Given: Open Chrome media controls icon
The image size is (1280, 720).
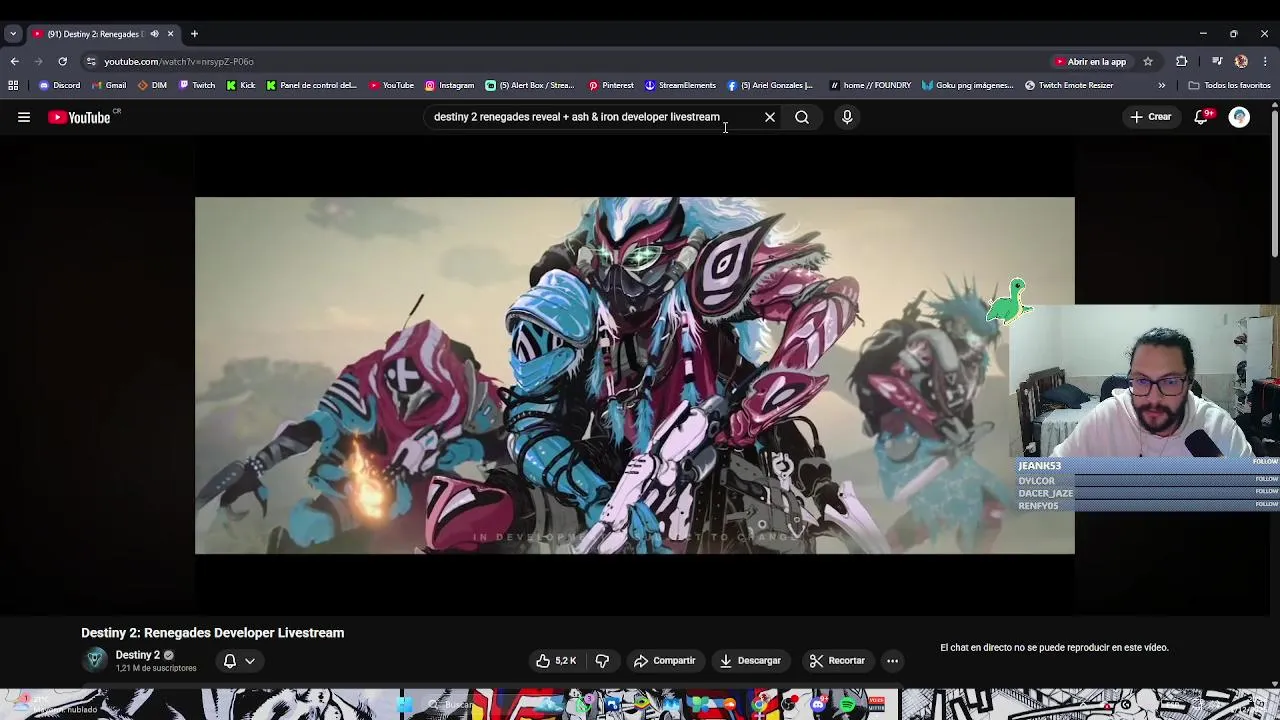Looking at the screenshot, I should 1217,62.
